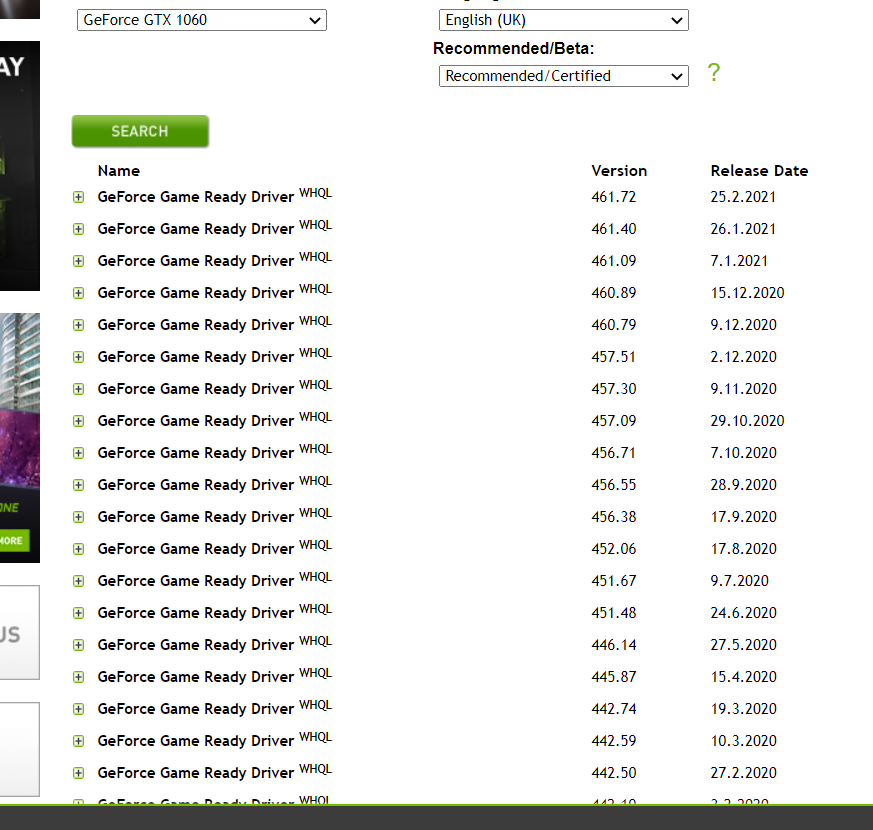This screenshot has width=873, height=830.
Task: Click the Recommended/Beta label
Action: [513, 49]
